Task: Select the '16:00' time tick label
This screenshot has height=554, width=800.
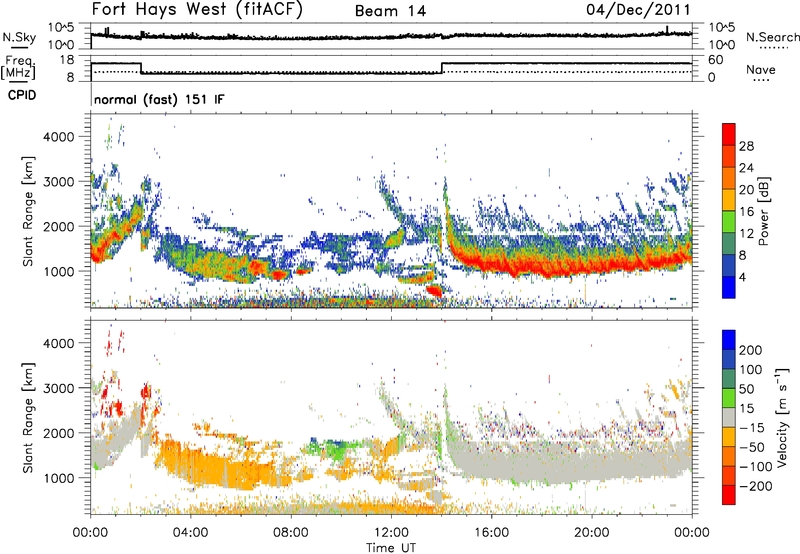Action: [x=491, y=533]
